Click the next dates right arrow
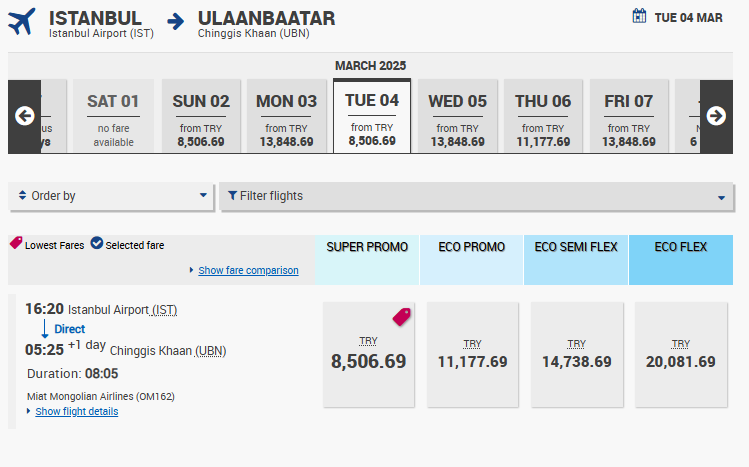 [x=716, y=116]
